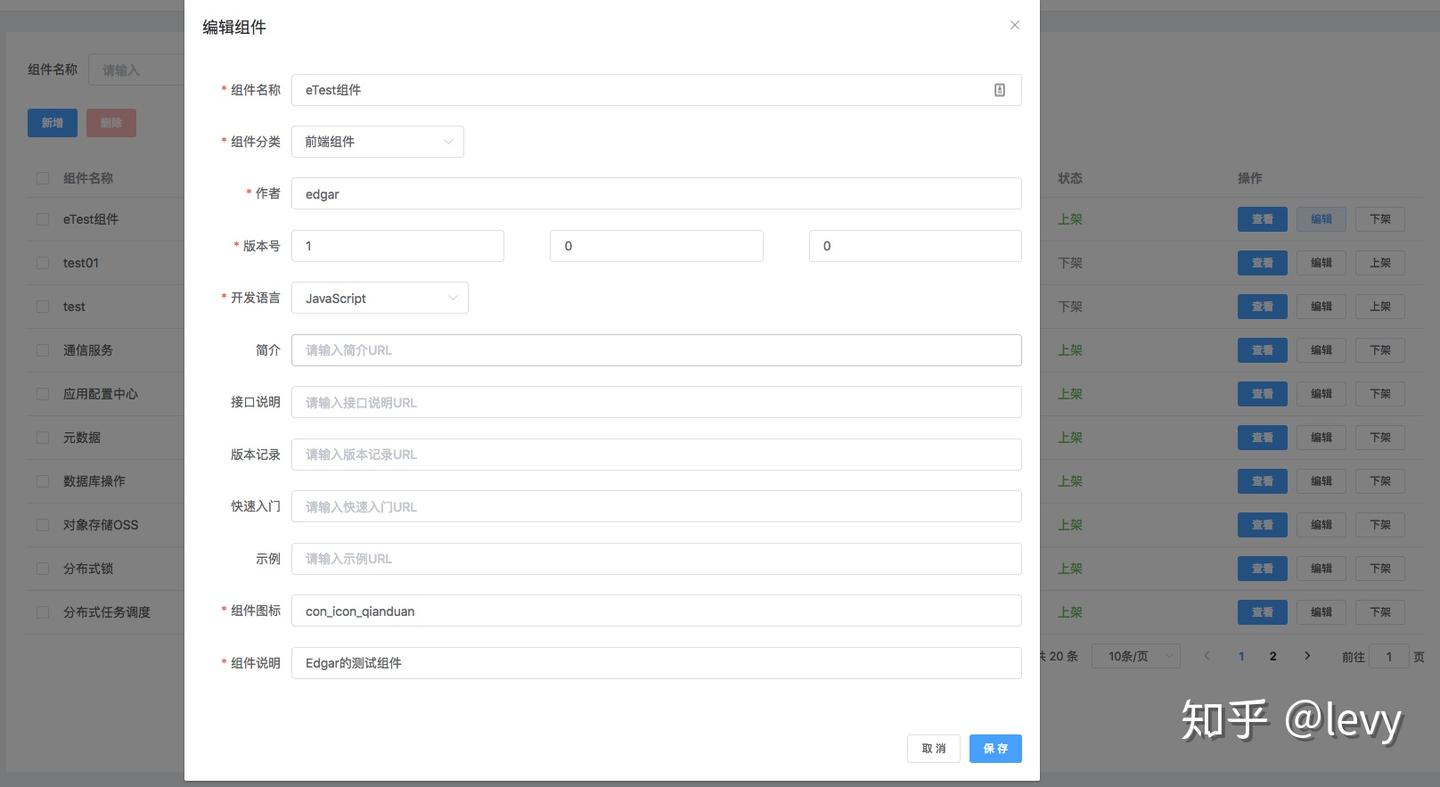Open the 10 items per page selector
Screen dimensions: 1440x787
1135,656
